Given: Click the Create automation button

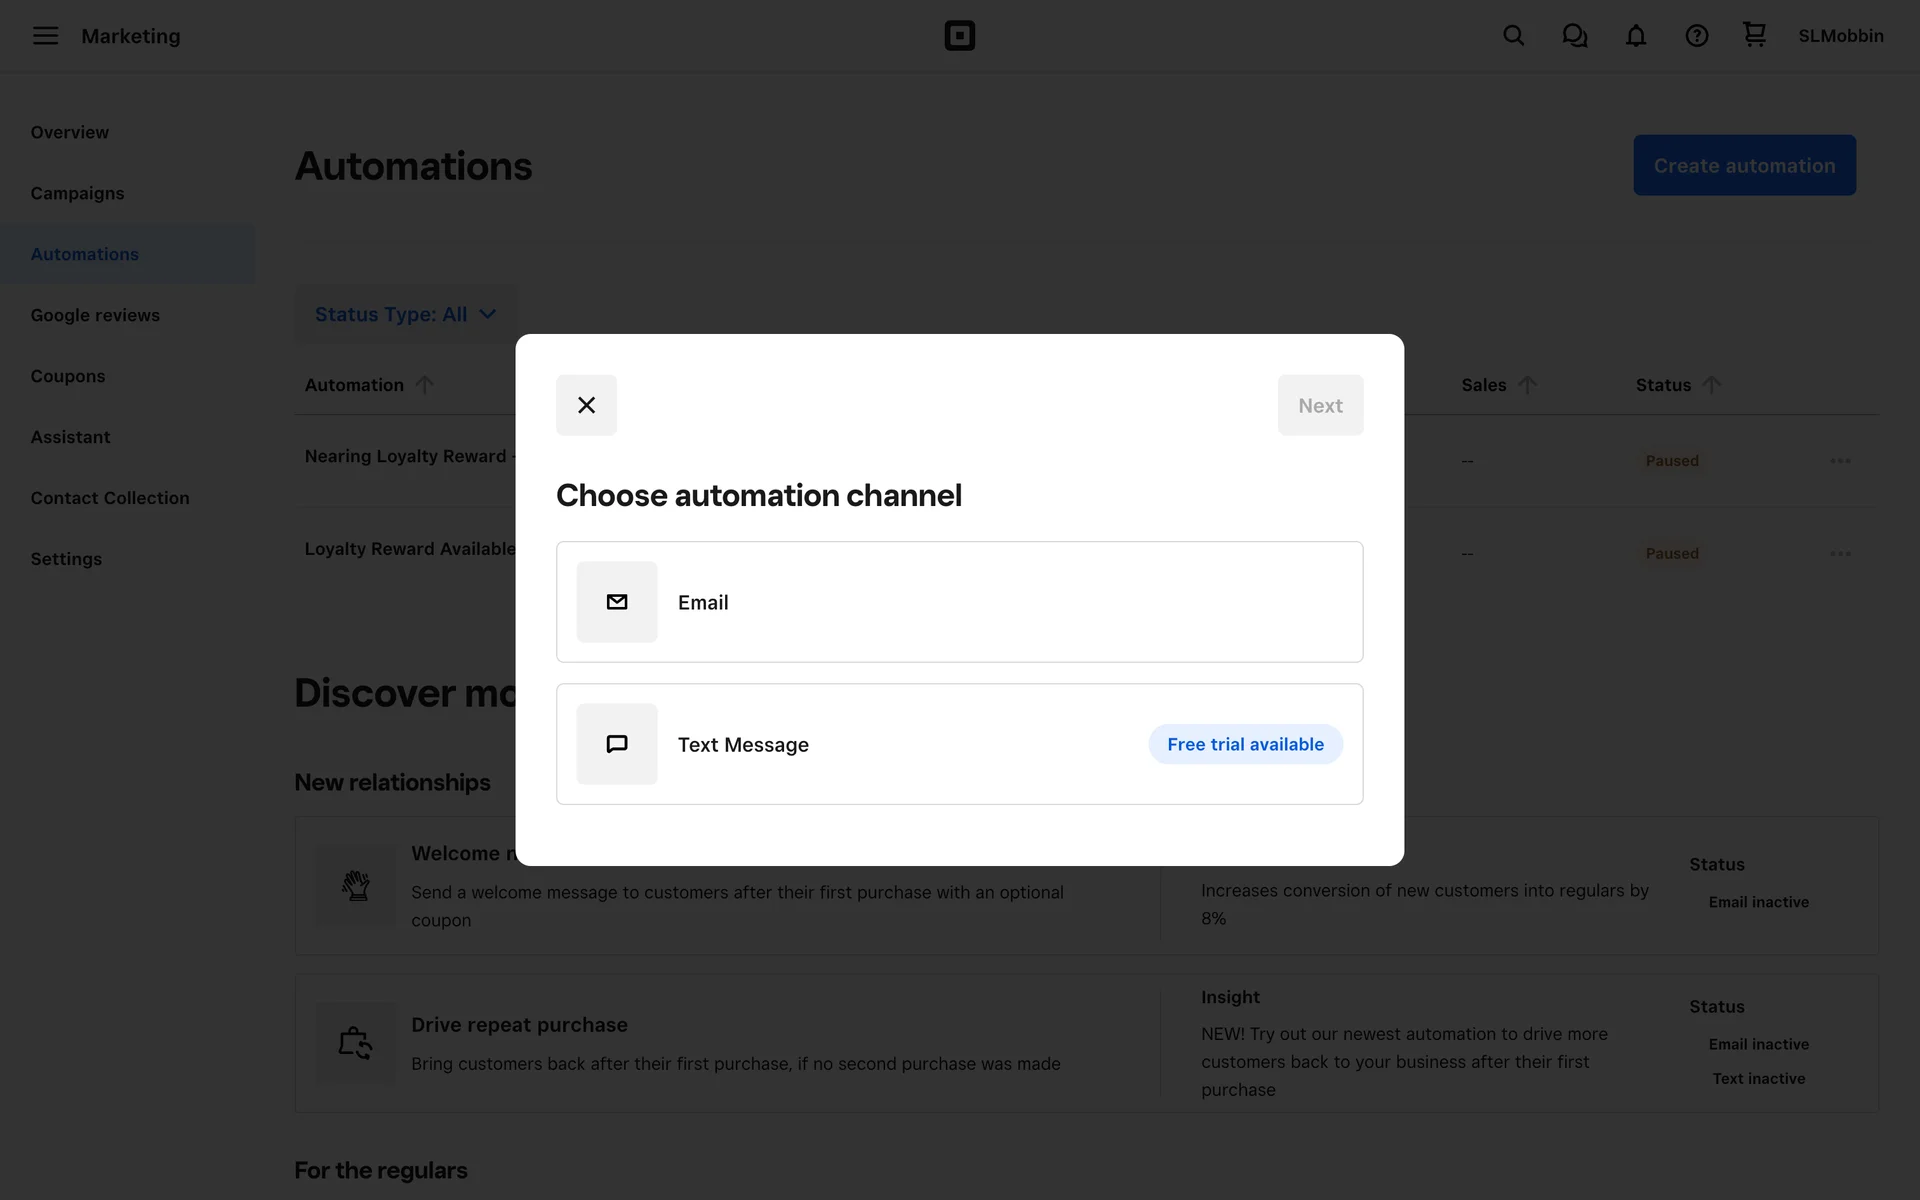Looking at the screenshot, I should (x=1744, y=165).
